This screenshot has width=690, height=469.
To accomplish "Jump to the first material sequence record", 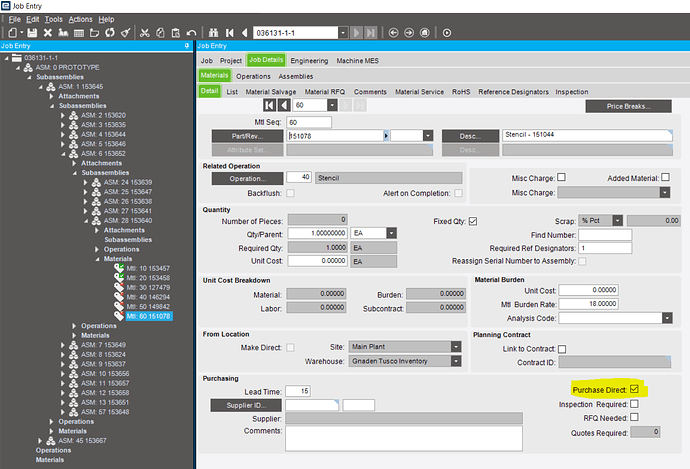I will (x=269, y=105).
